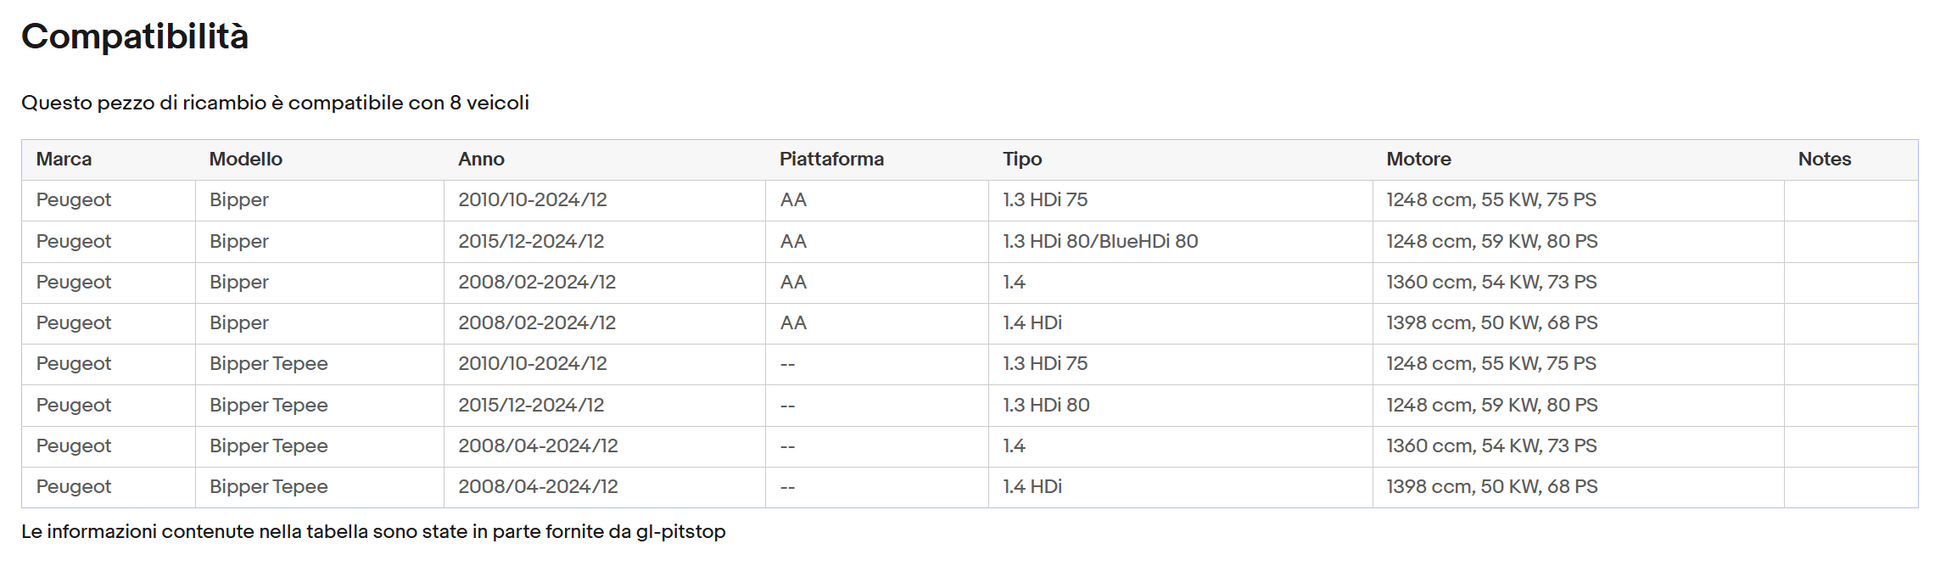Click the gl-pitstop information note below the table
Screen dimensions: 1946x566
click(x=373, y=532)
